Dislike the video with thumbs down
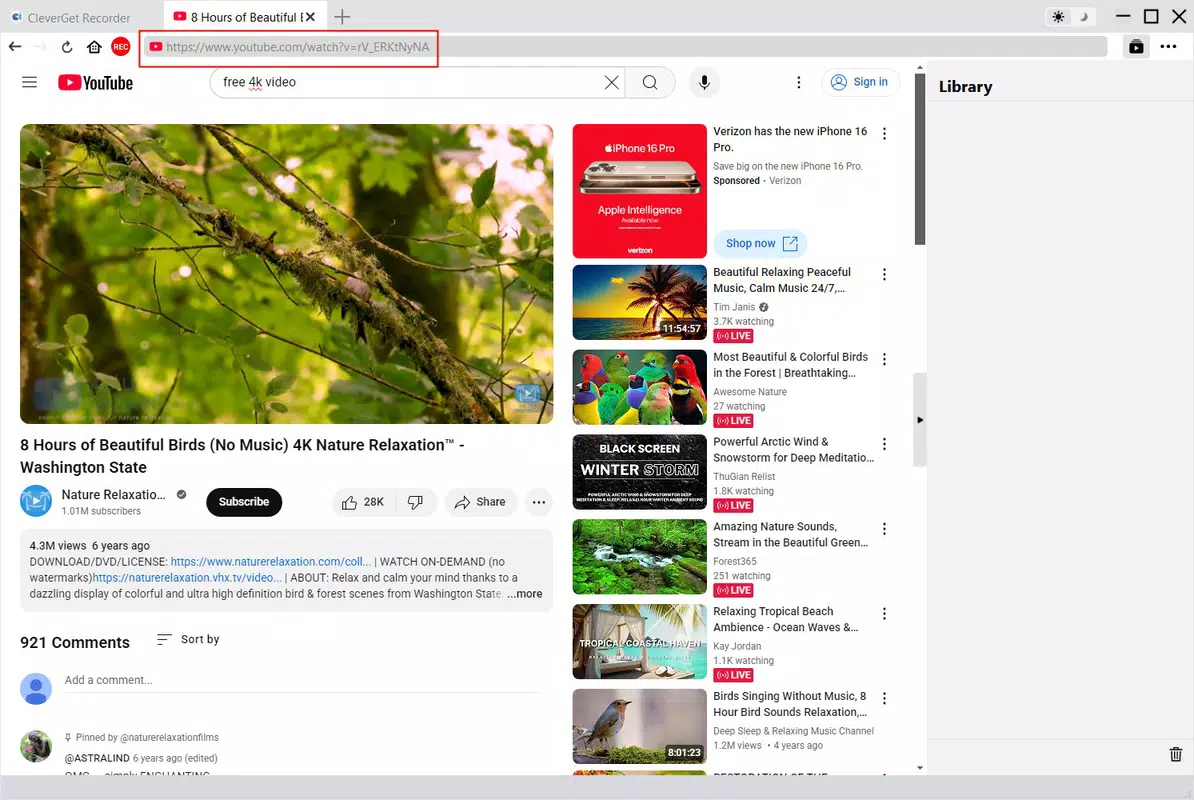The width and height of the screenshot is (1194, 800). click(x=416, y=502)
